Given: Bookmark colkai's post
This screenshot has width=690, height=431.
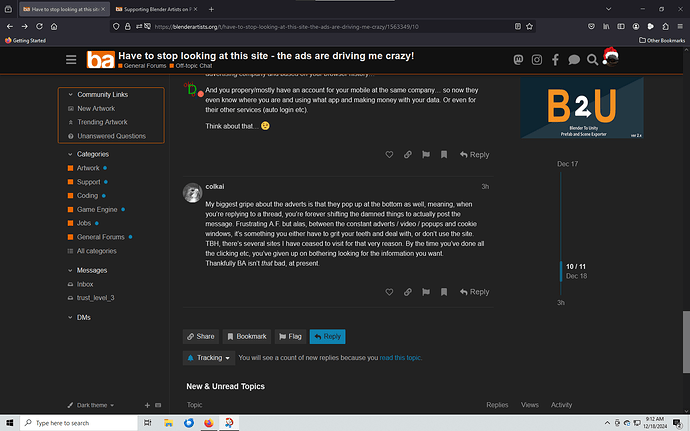Looking at the screenshot, I should coord(444,292).
